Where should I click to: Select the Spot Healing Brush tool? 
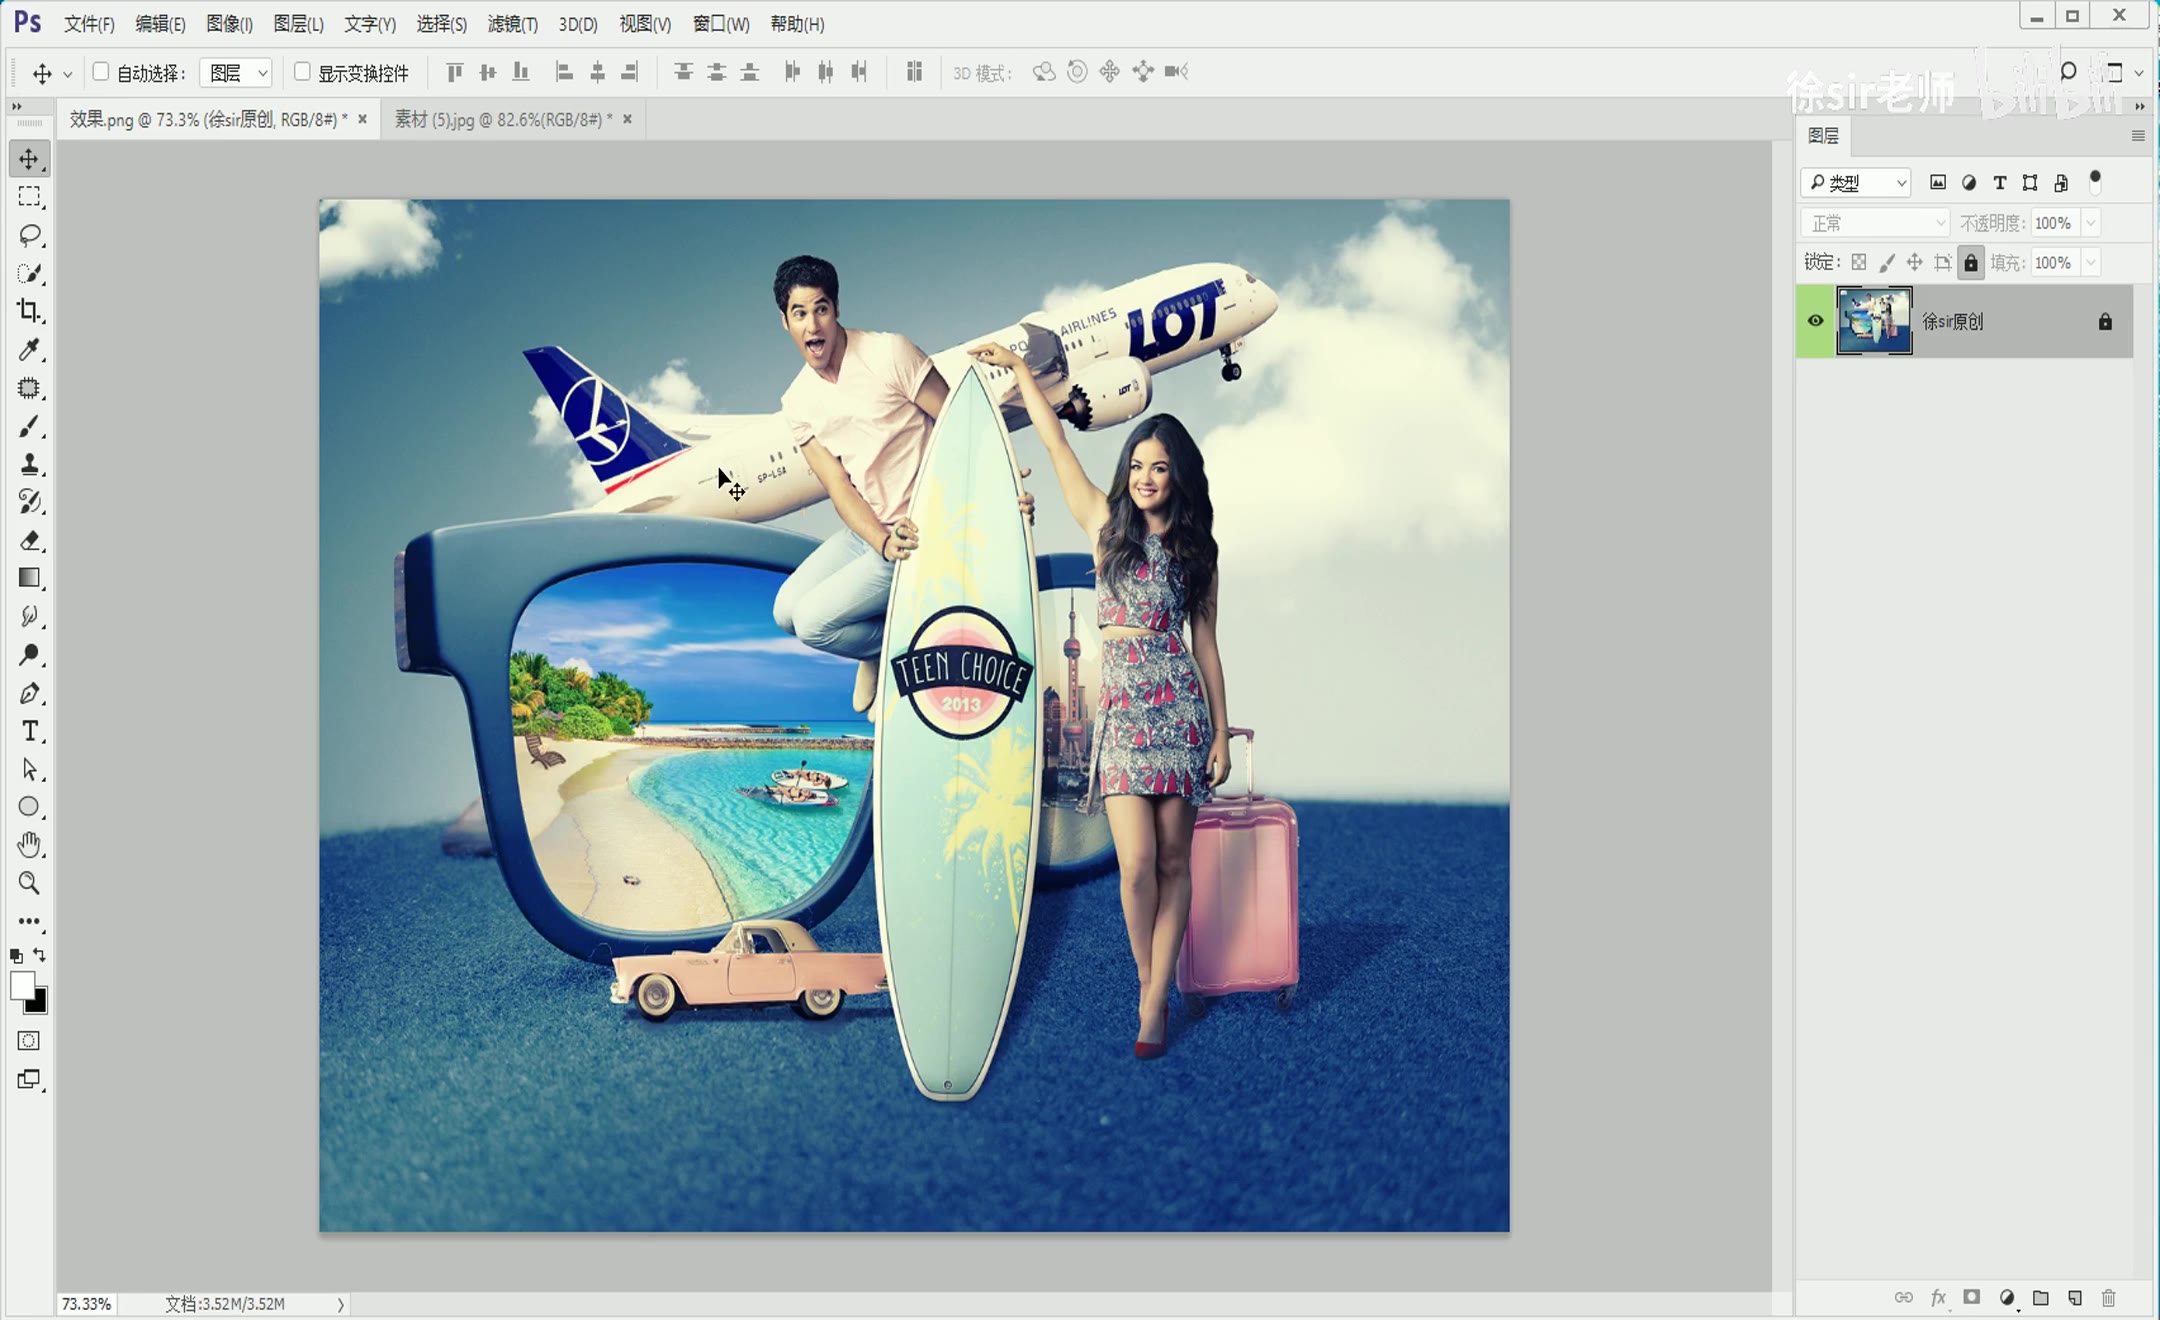tap(29, 388)
